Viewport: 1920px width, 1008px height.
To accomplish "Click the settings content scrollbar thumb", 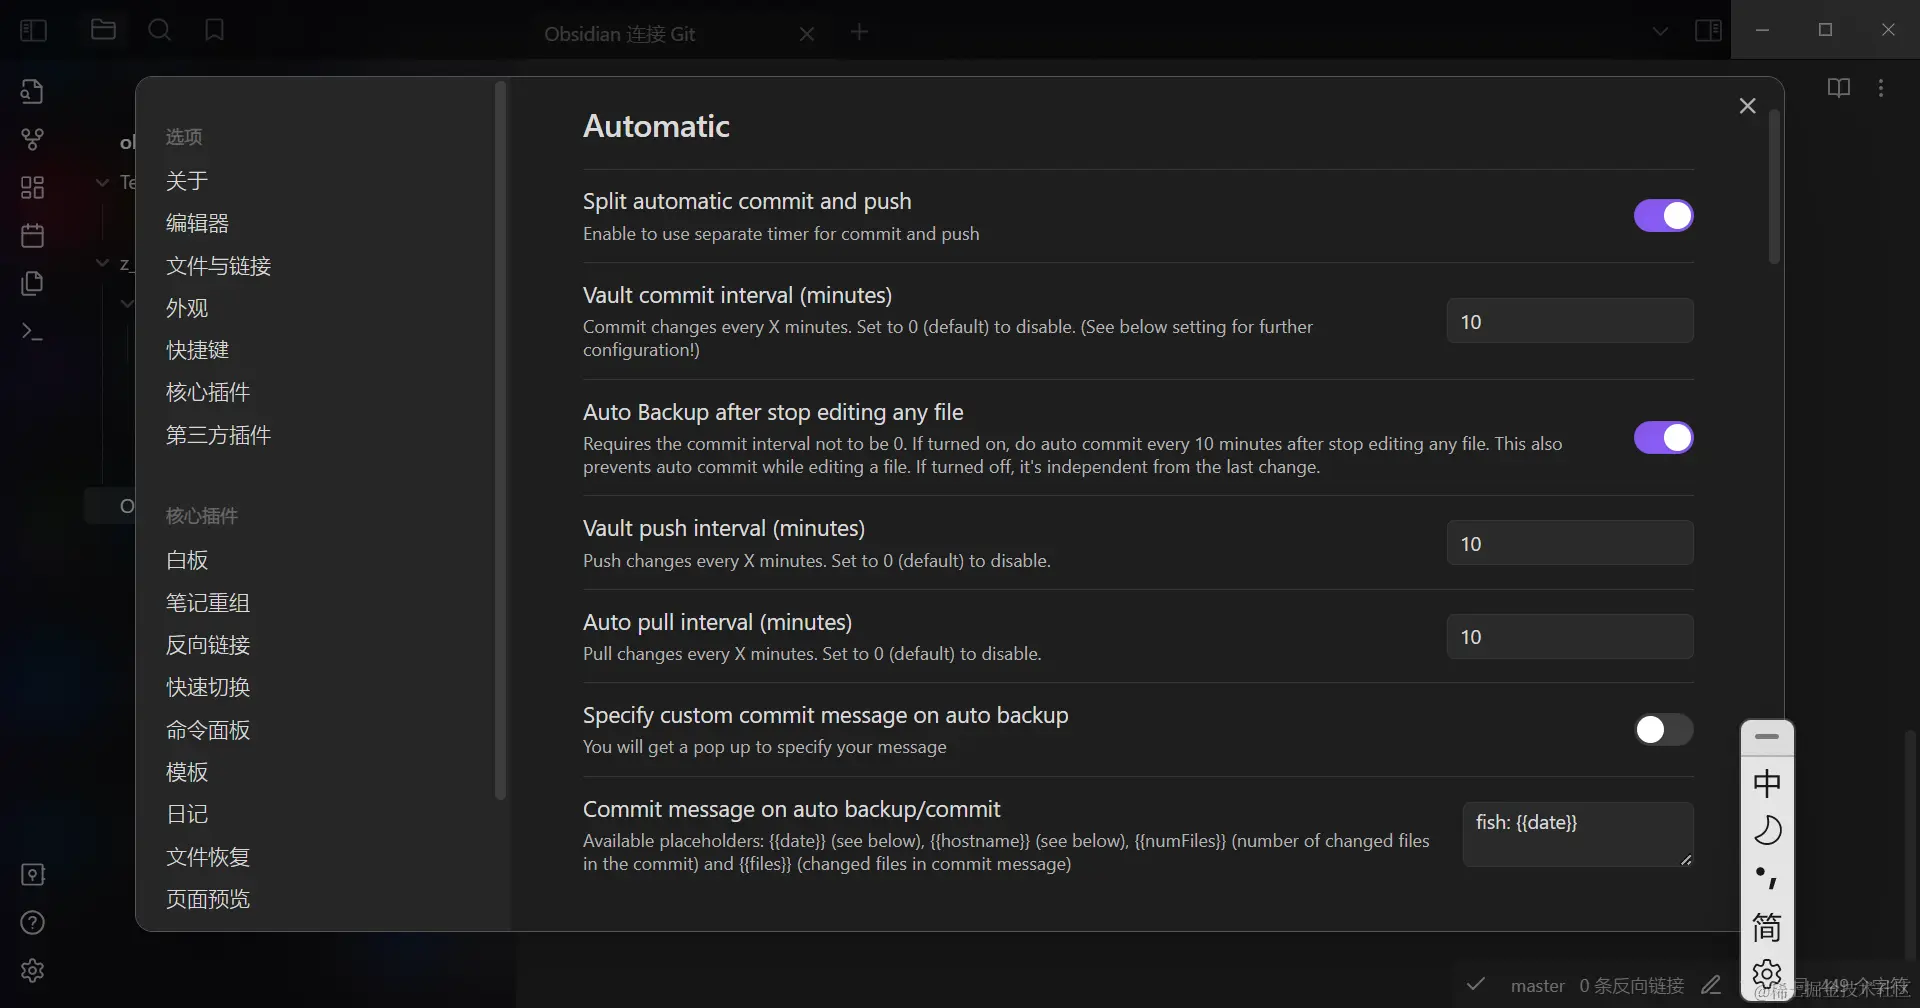I will click(x=1775, y=187).
